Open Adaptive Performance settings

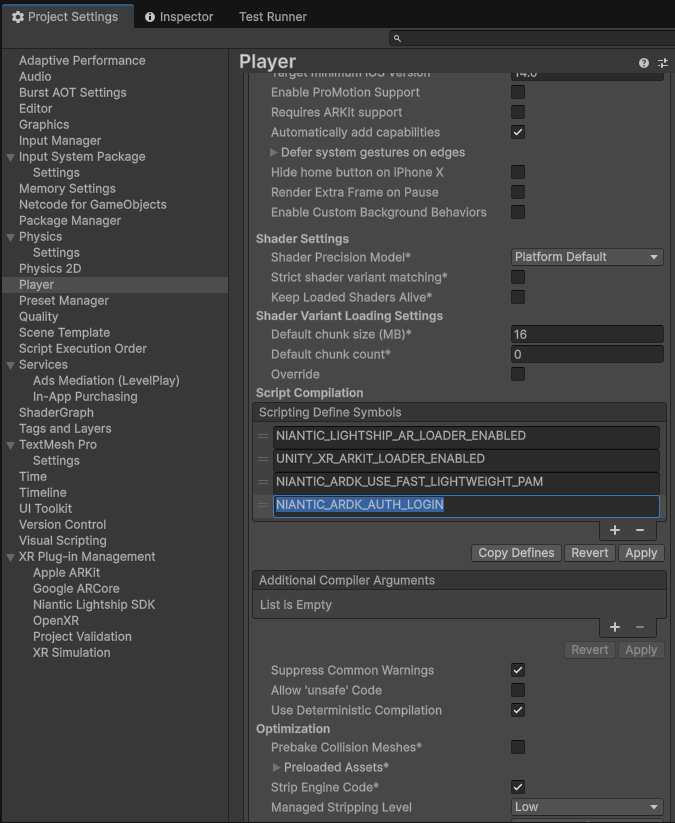tap(82, 60)
